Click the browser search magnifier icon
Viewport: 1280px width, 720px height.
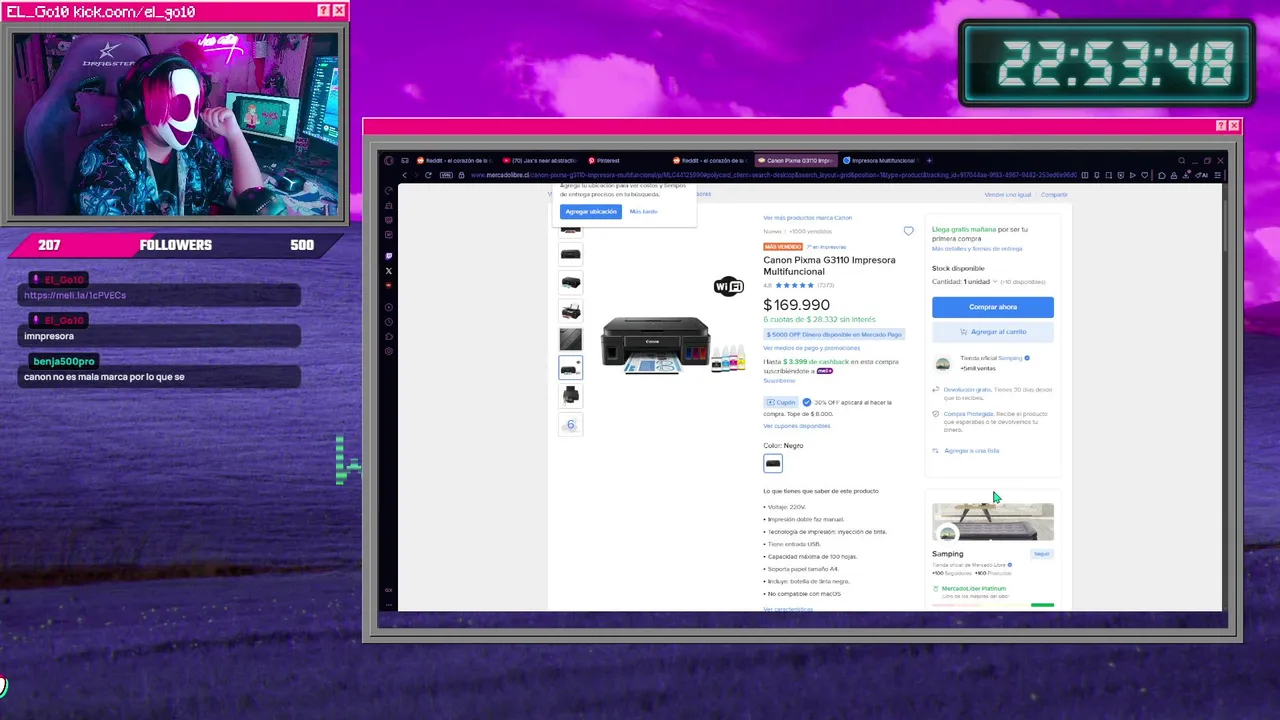[1181, 160]
